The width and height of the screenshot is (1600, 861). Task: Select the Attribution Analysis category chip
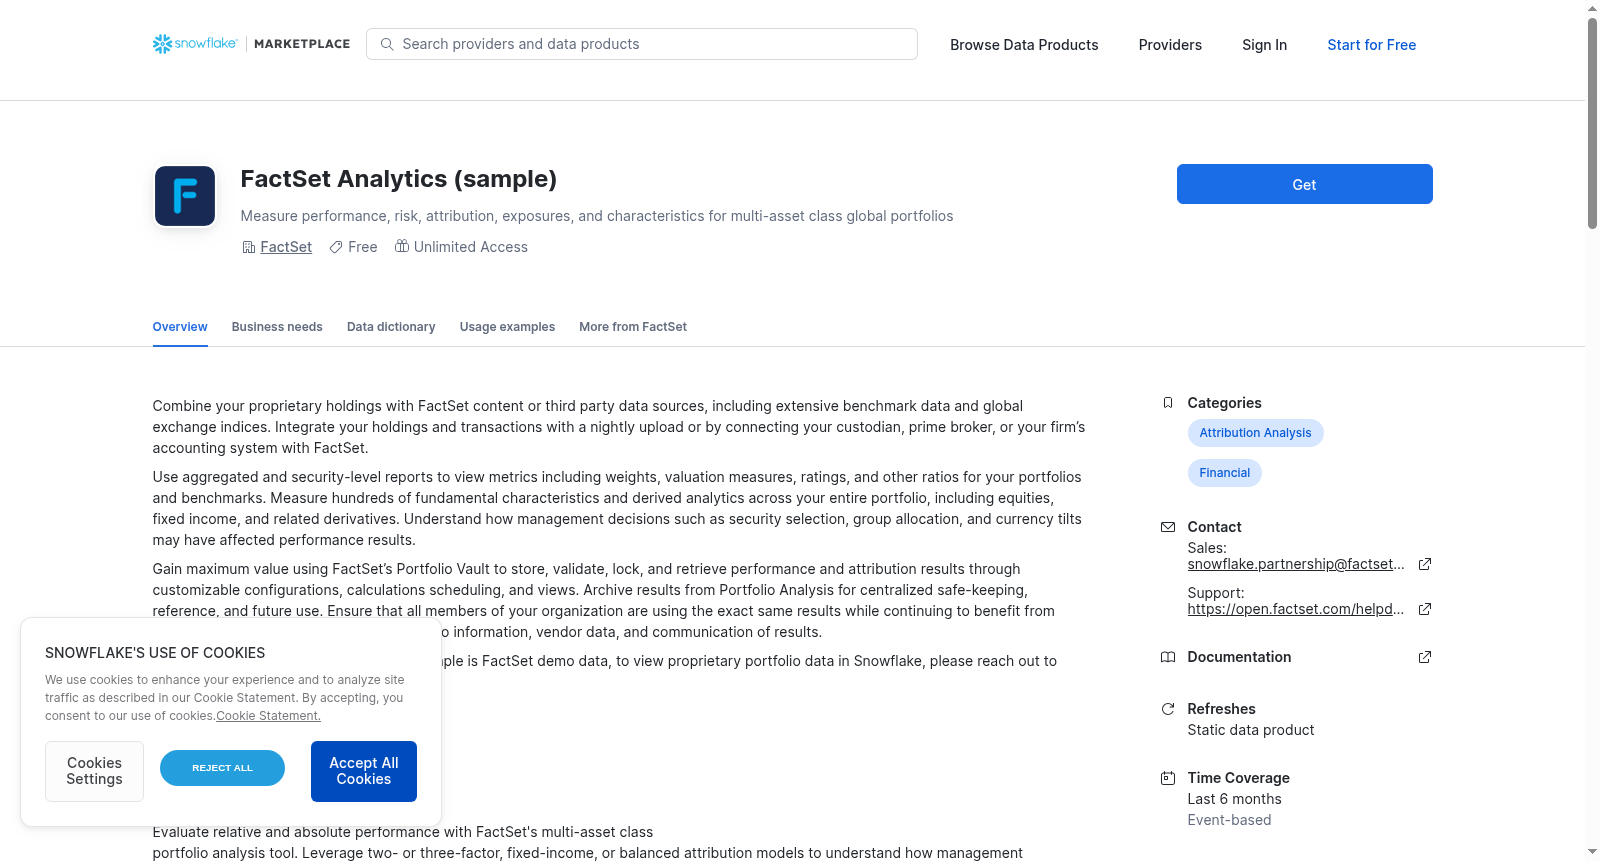pos(1255,433)
